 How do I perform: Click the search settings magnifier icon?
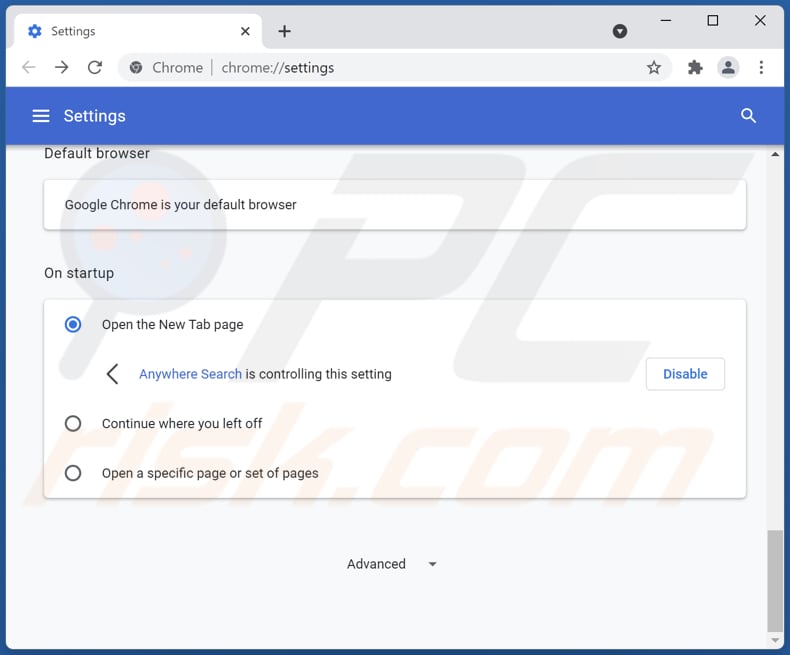click(748, 116)
